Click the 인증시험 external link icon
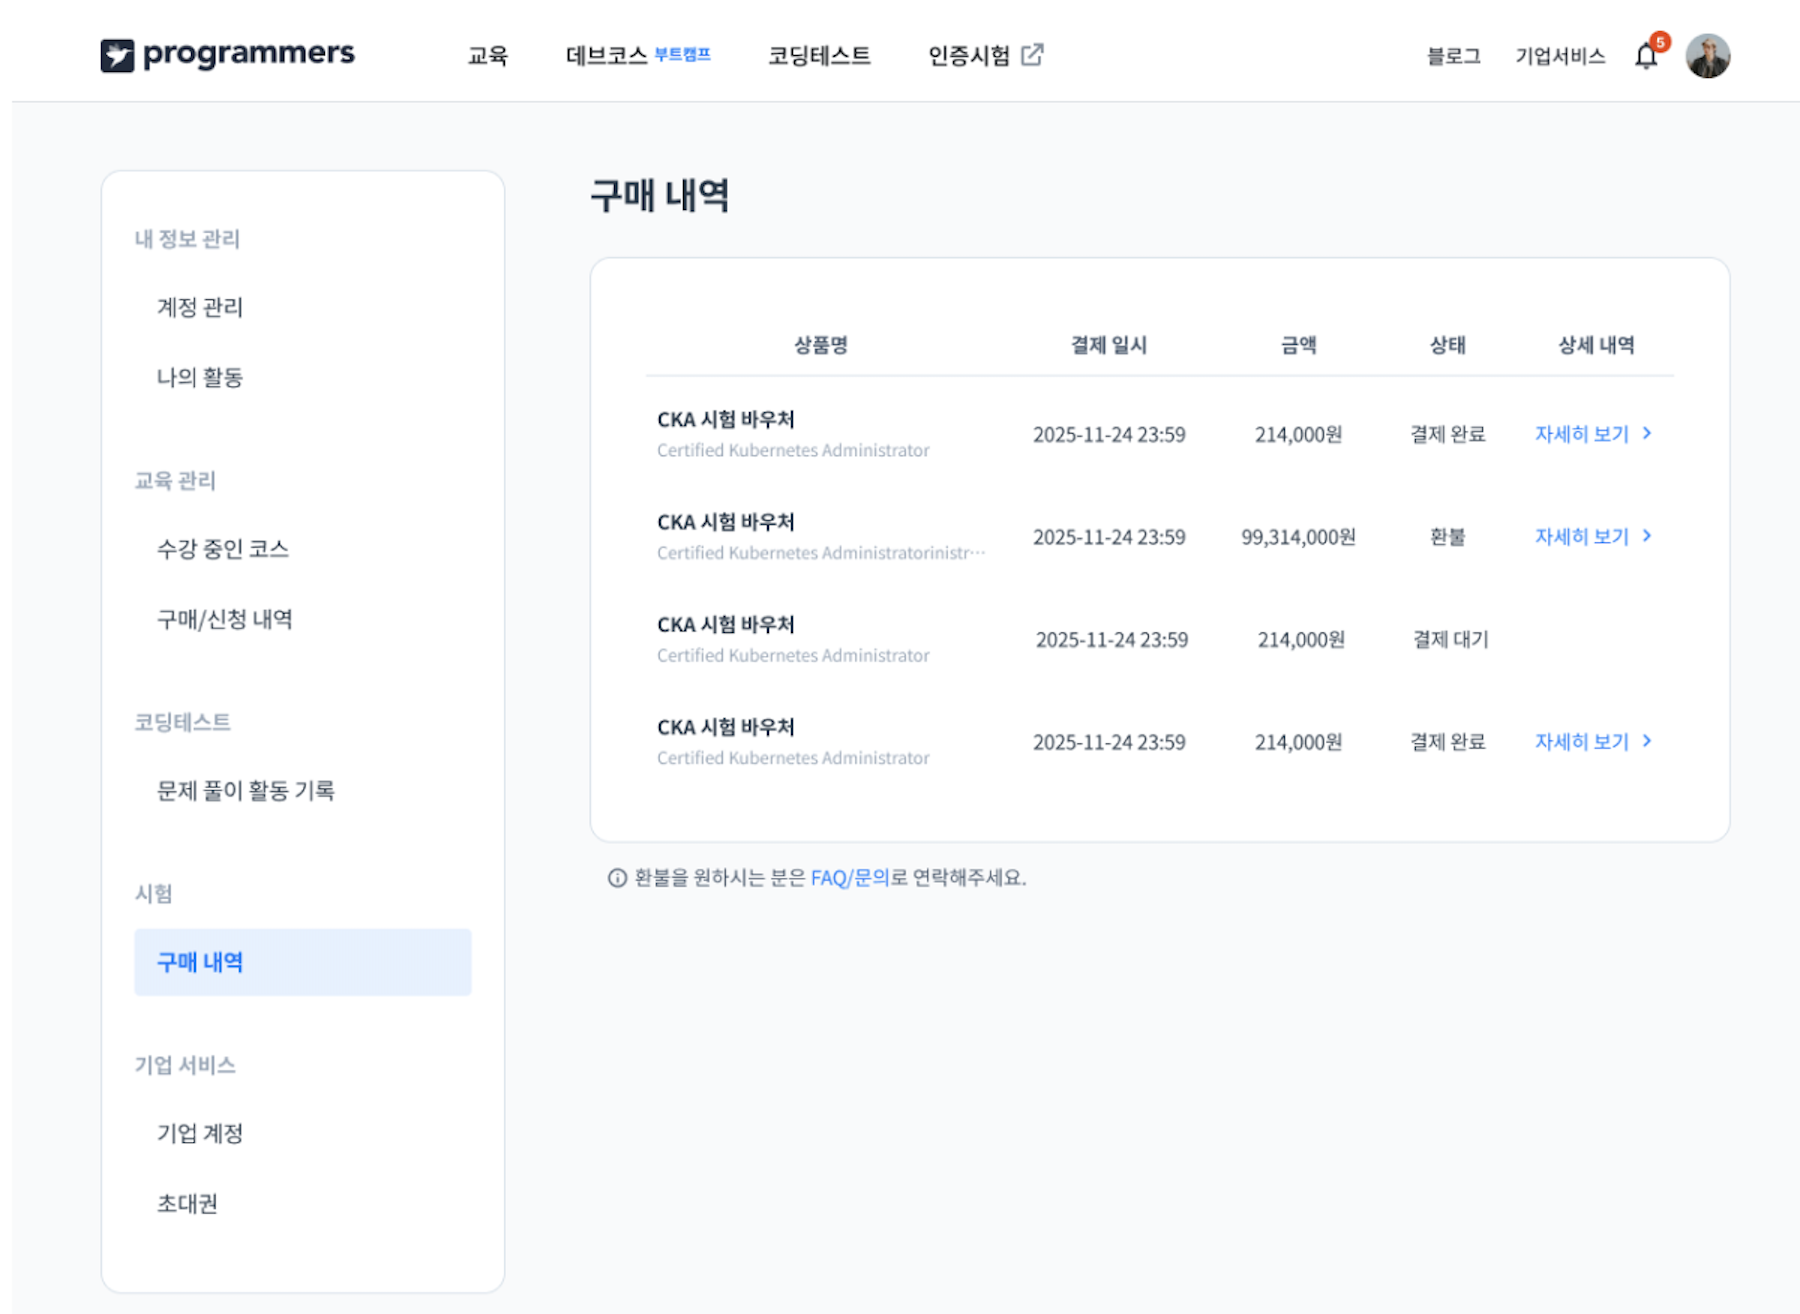 coord(1032,55)
